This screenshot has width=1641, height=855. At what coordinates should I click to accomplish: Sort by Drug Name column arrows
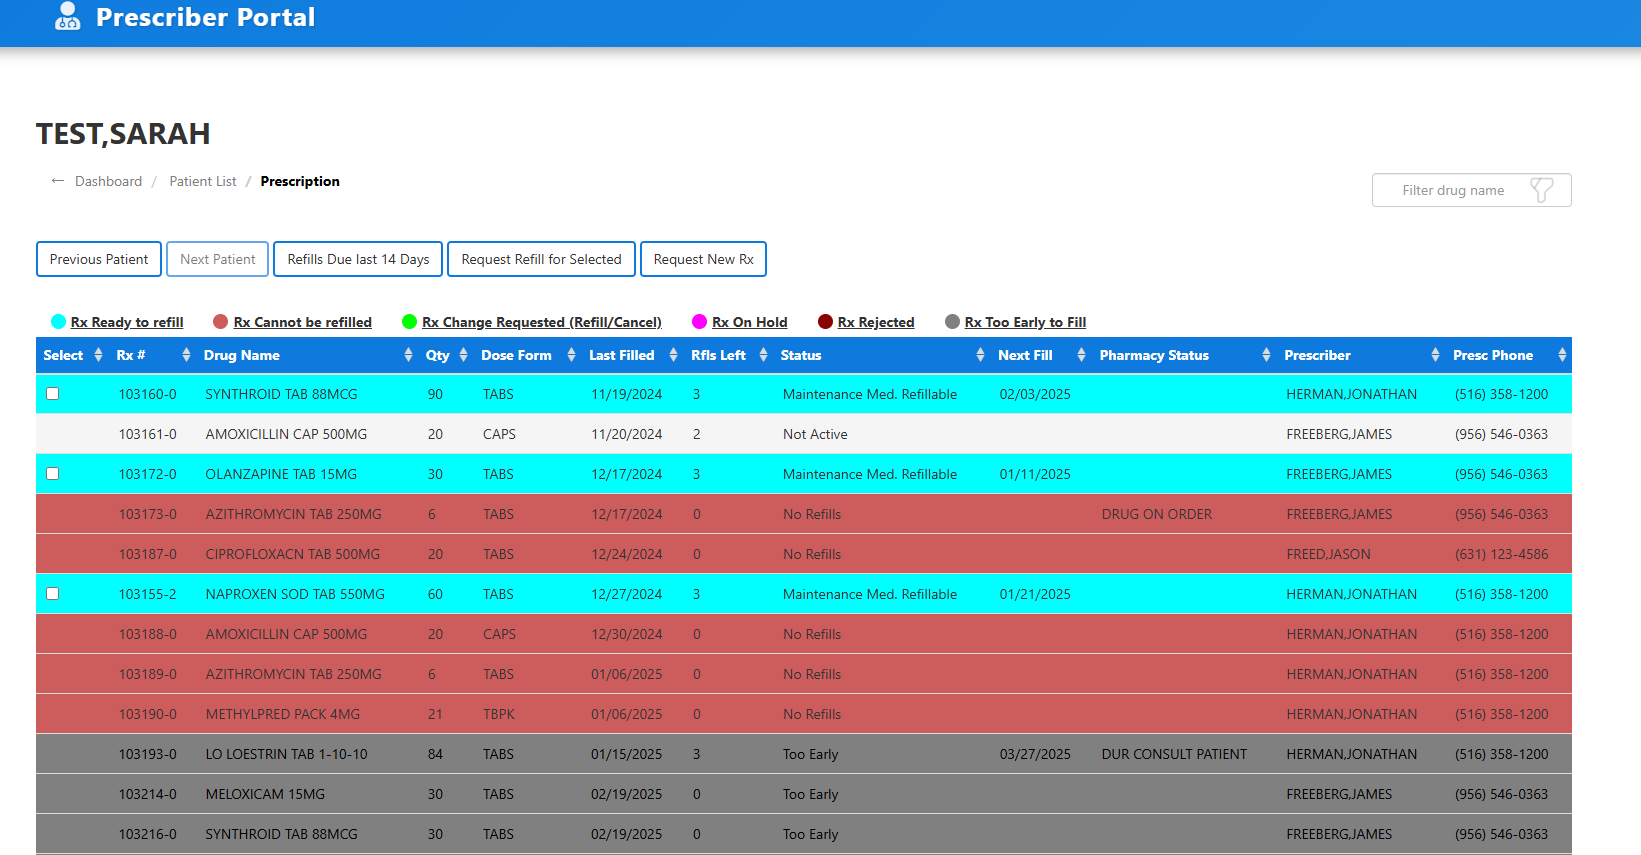[408, 355]
